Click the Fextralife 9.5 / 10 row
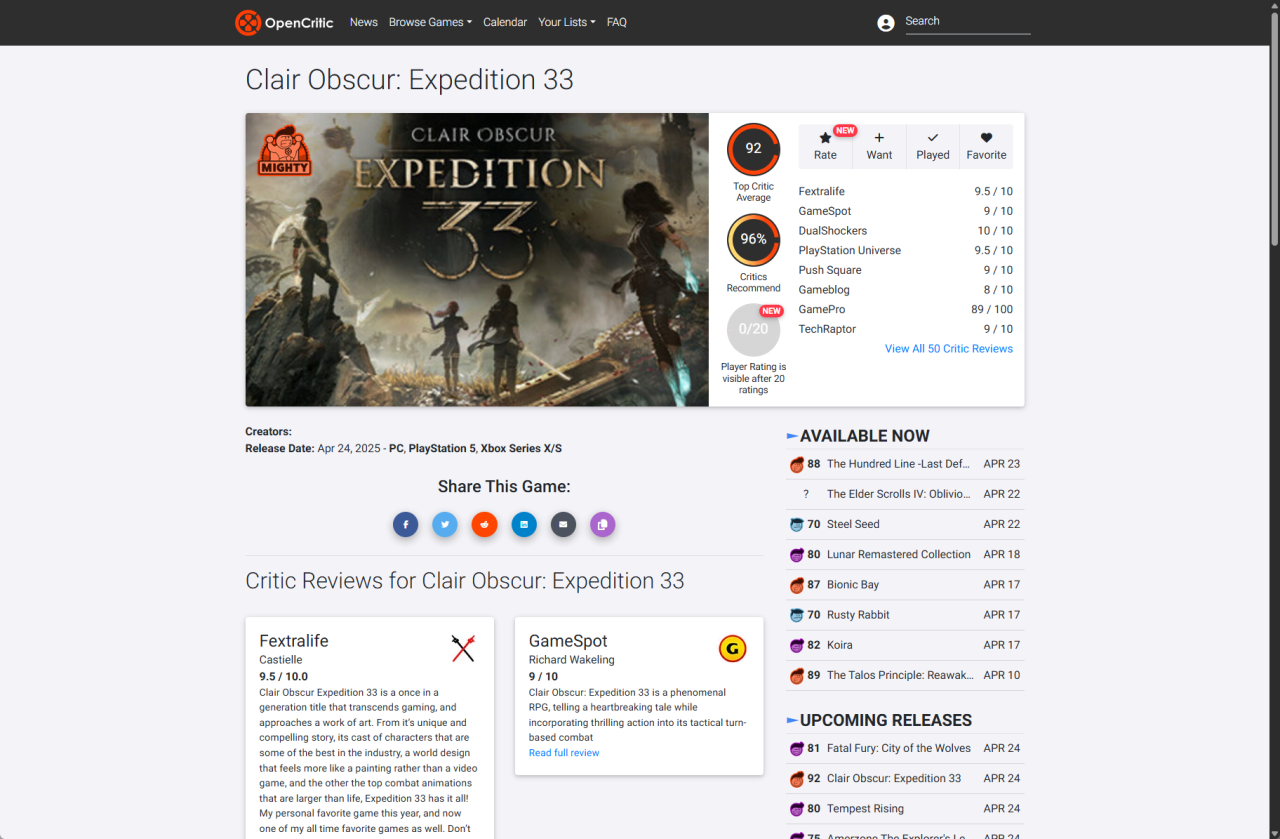Image resolution: width=1280 pixels, height=839 pixels. 906,192
